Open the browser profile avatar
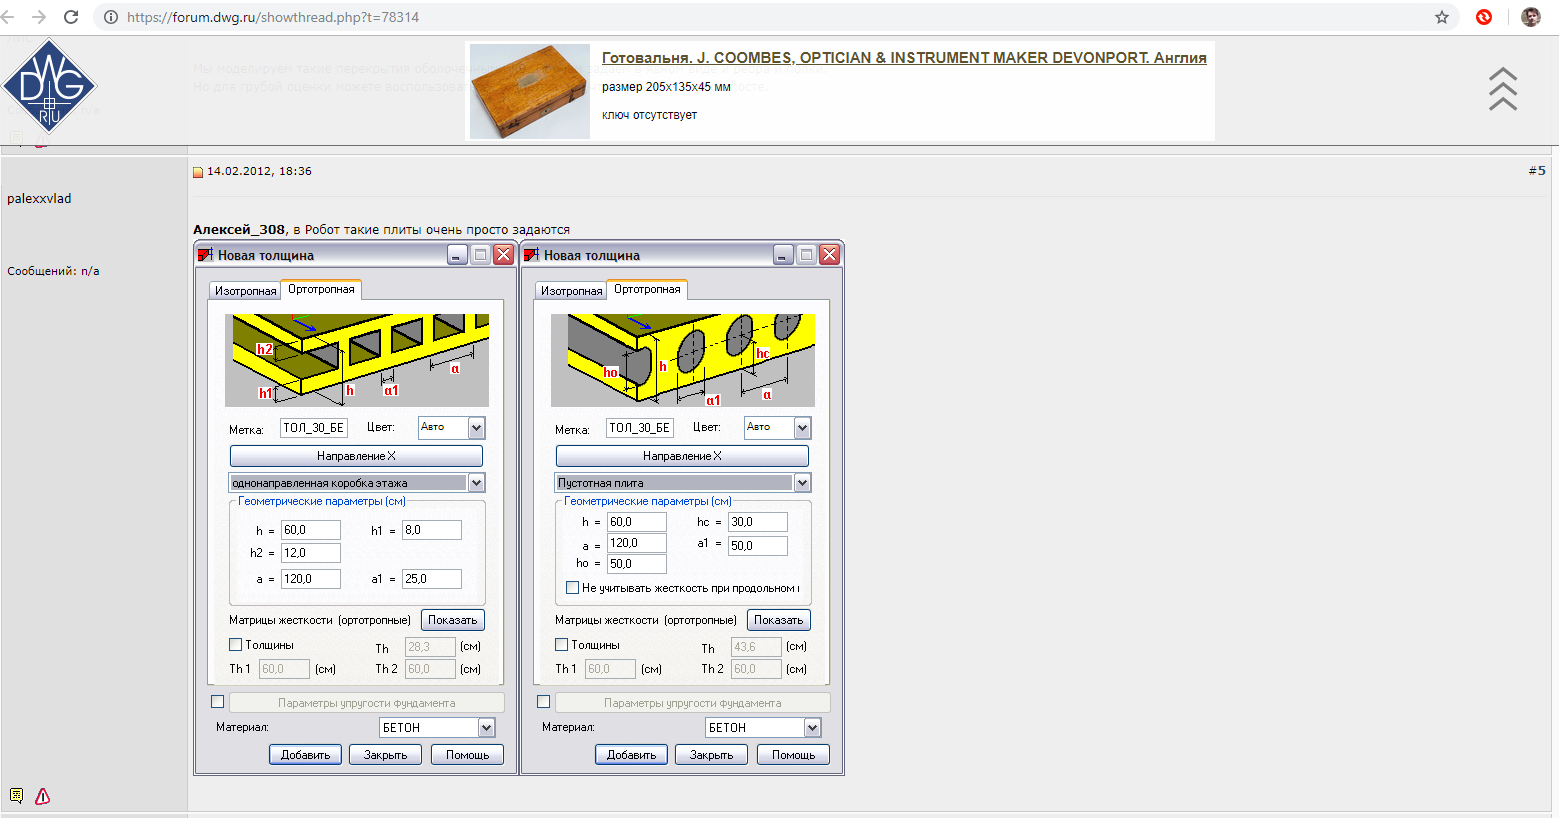Screen dimensions: 1559x818 point(1530,17)
